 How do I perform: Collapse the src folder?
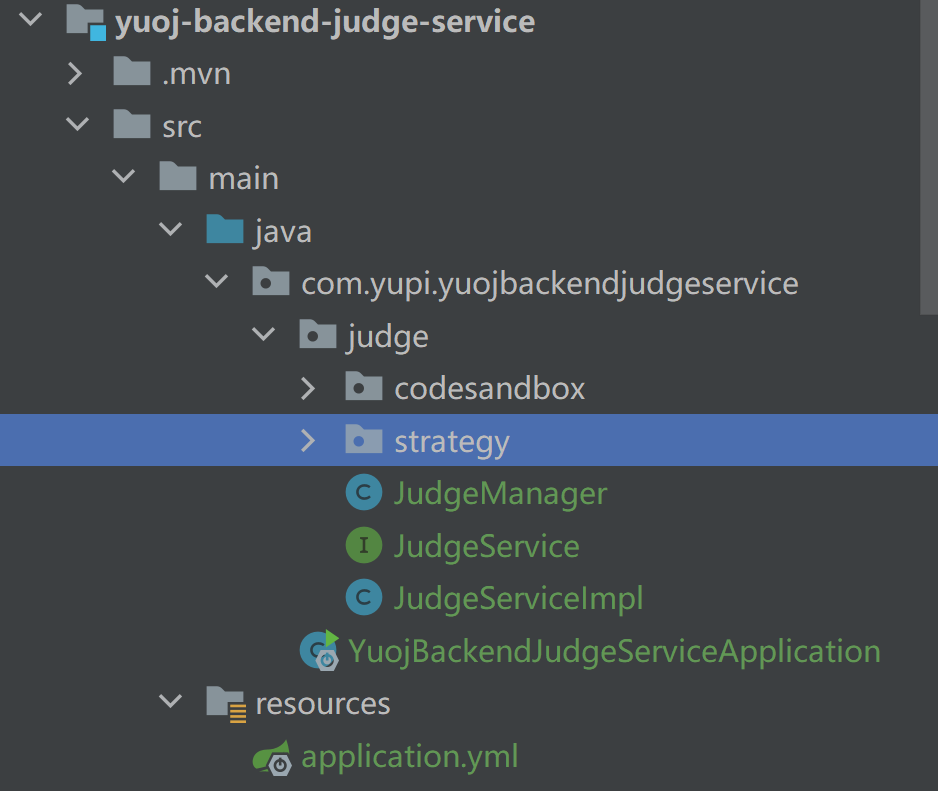tap(75, 126)
